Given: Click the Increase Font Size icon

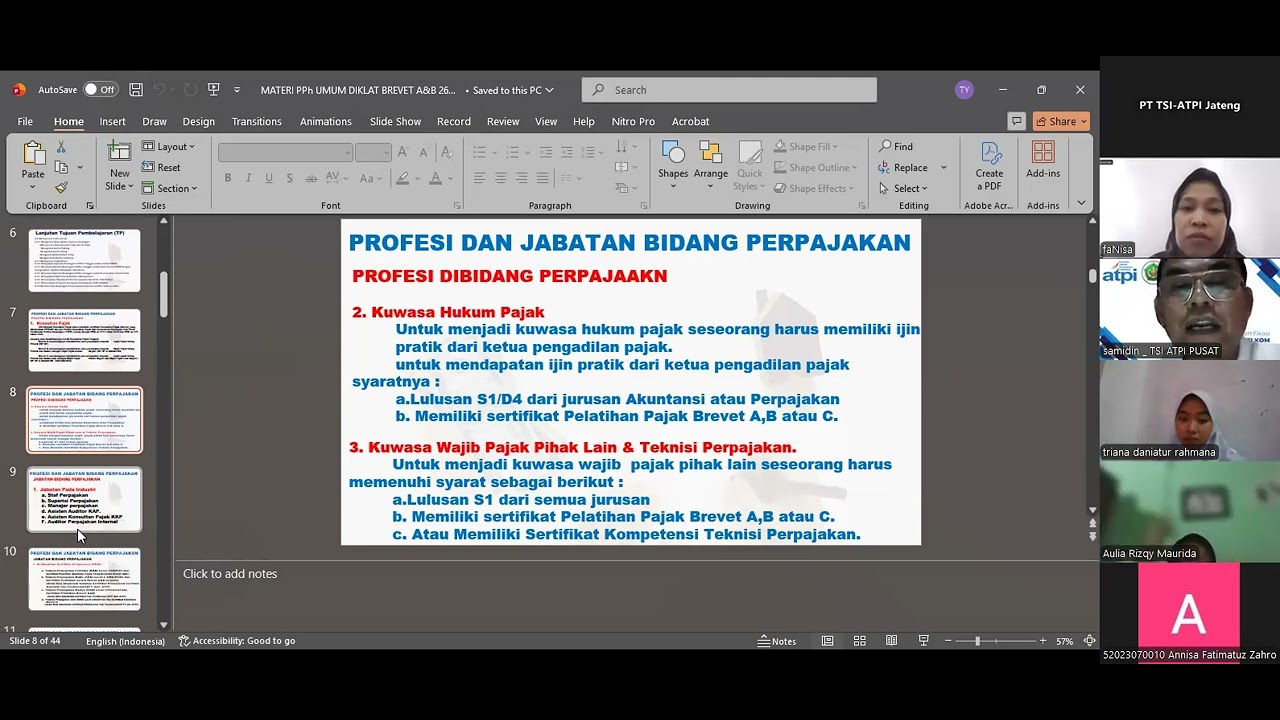Looking at the screenshot, I should click(403, 152).
